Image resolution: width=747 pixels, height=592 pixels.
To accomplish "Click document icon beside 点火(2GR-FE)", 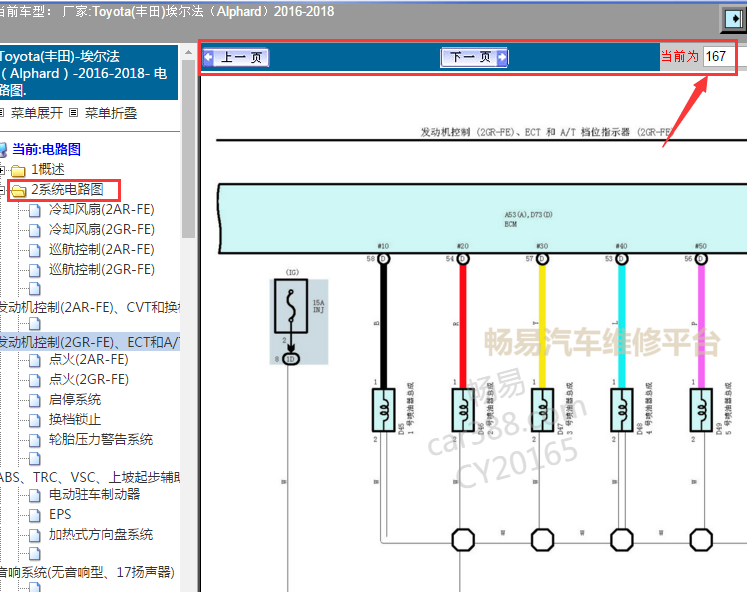I will pos(35,380).
